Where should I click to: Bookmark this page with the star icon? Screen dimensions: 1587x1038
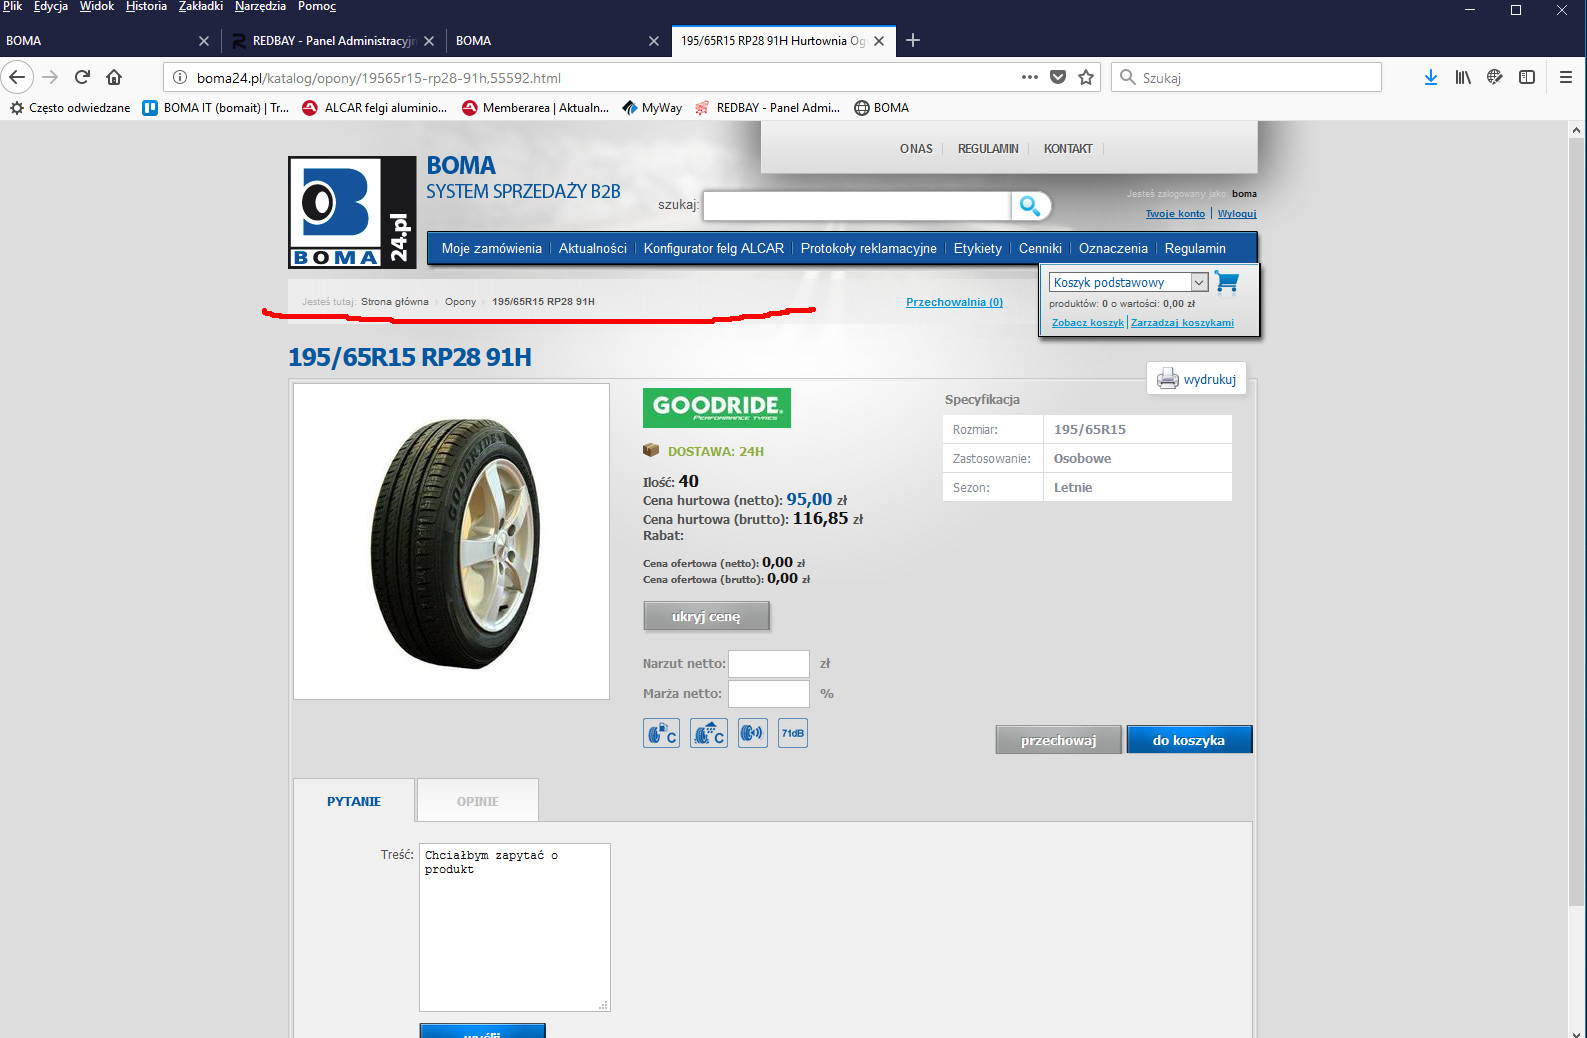coord(1086,78)
